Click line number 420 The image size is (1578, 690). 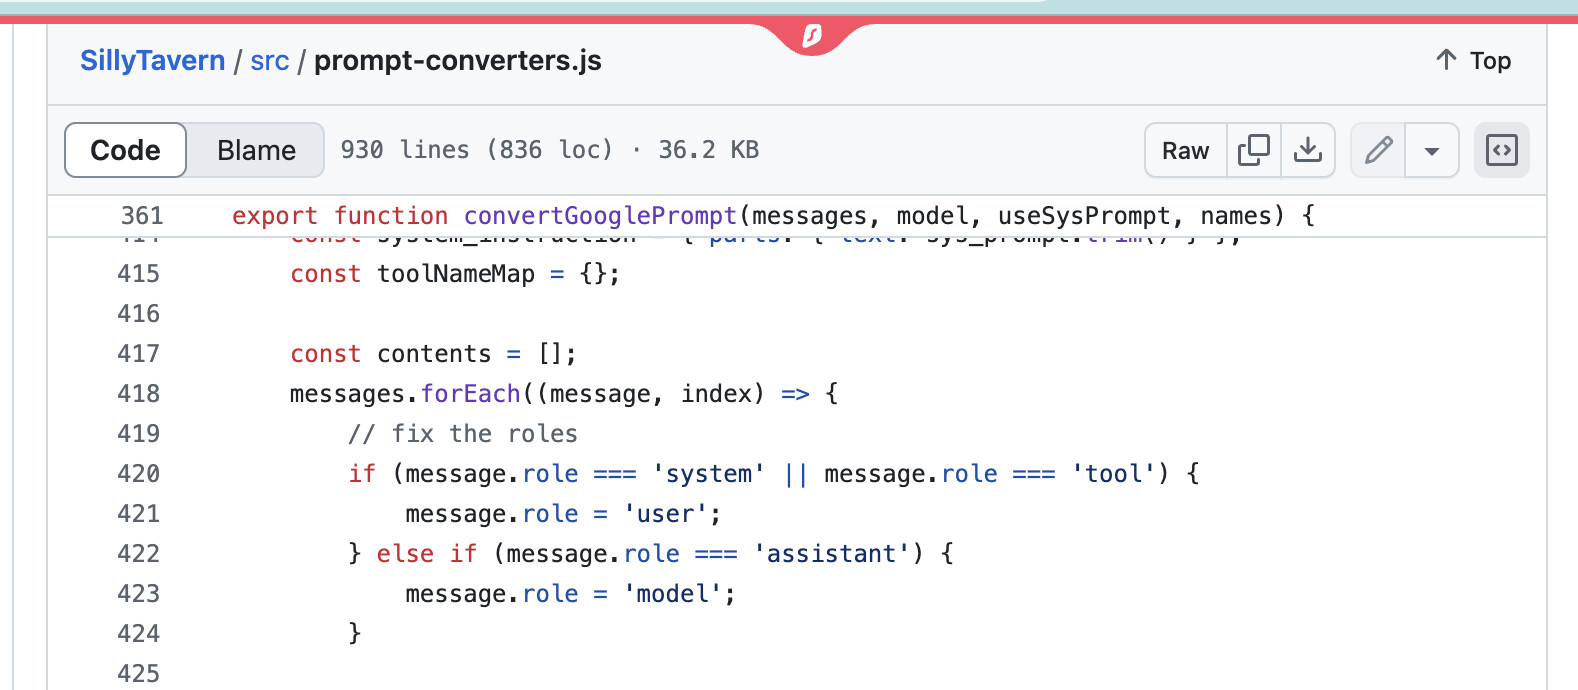pyautogui.click(x=138, y=474)
